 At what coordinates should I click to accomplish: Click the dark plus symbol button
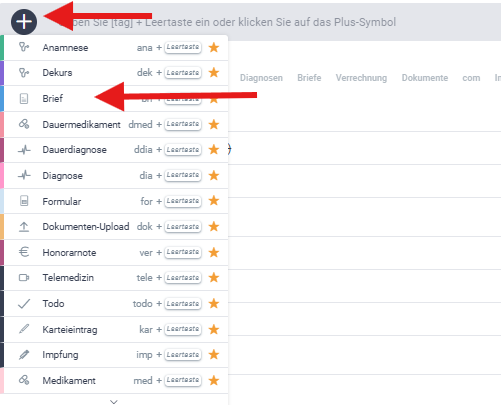[24, 22]
